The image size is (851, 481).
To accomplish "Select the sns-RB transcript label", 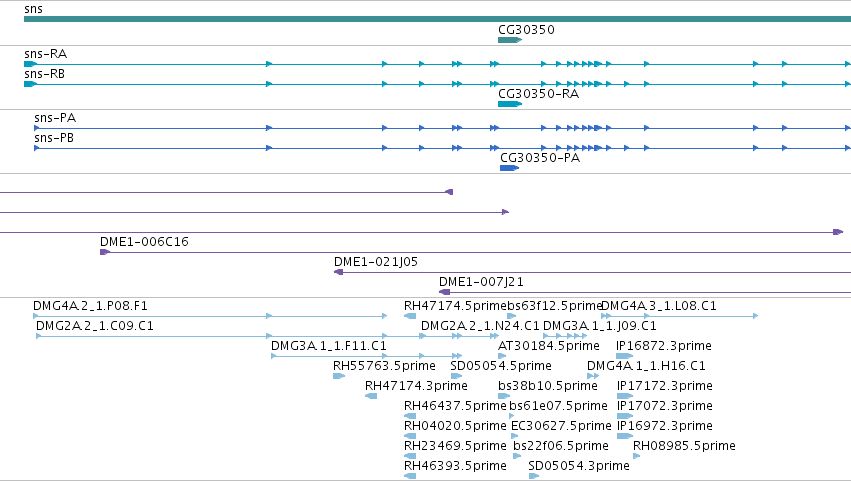I will coord(45,74).
